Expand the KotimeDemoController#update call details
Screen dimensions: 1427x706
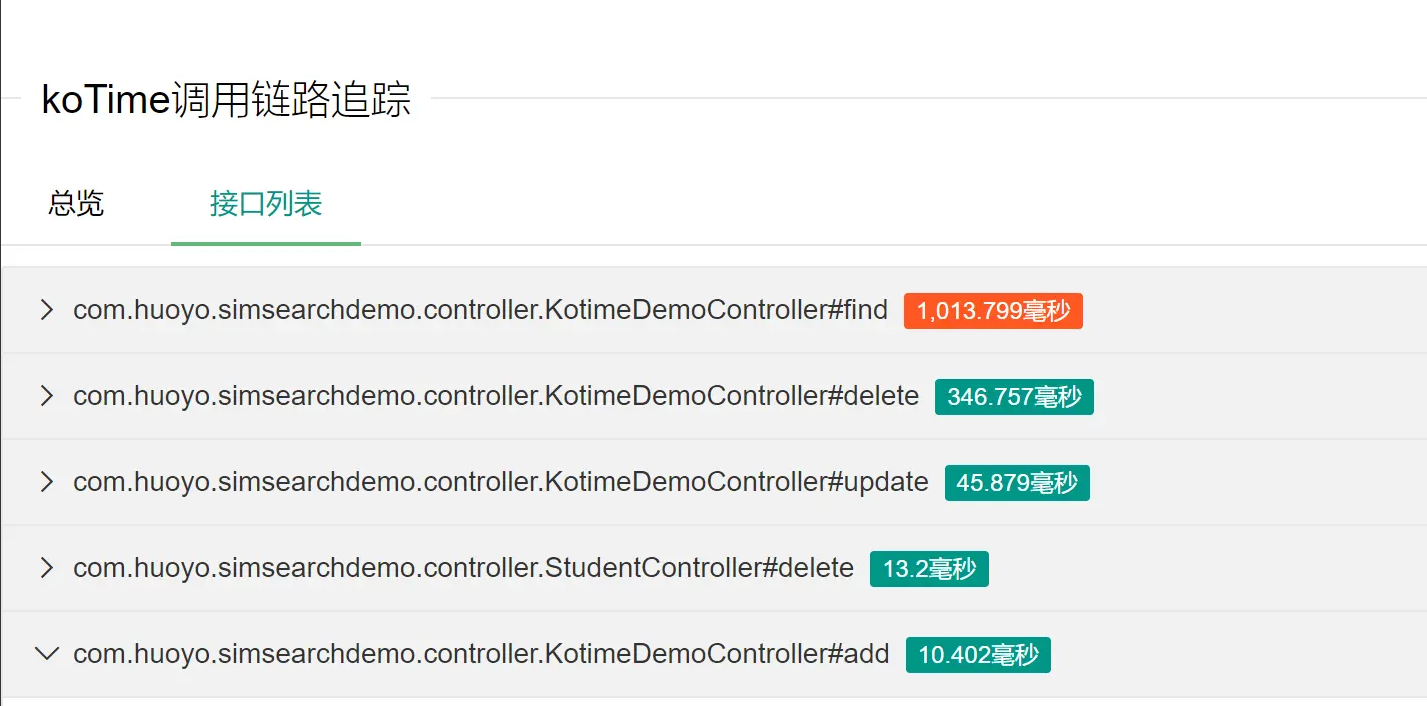[x=46, y=482]
